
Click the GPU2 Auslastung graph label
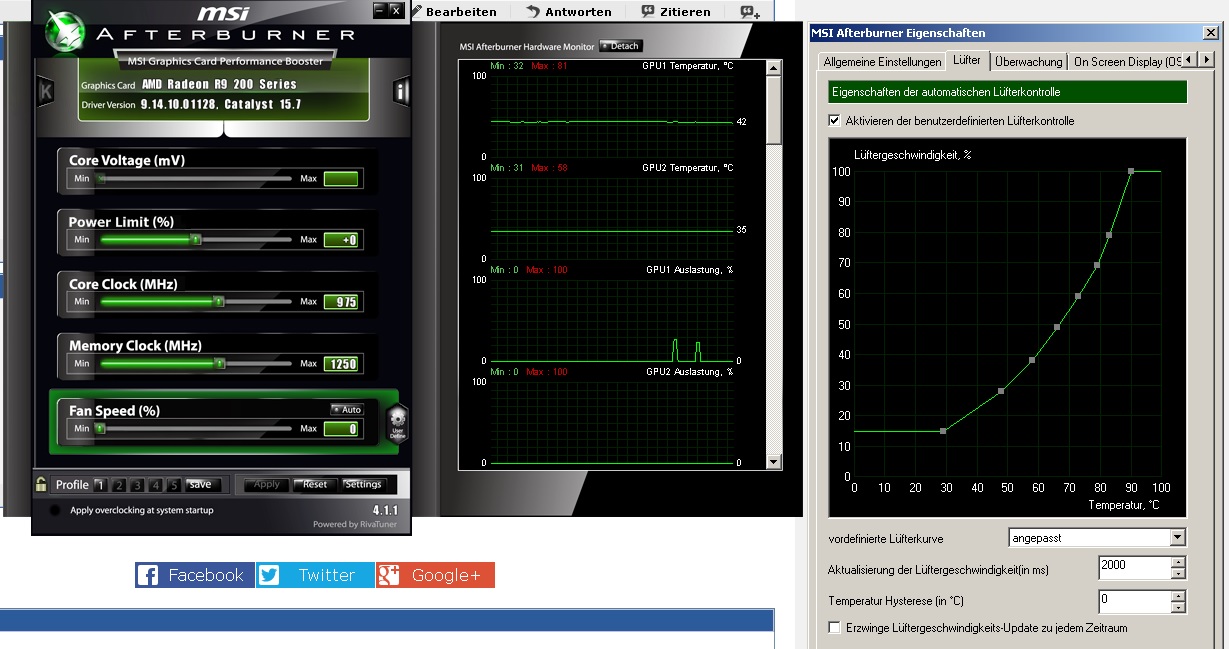pos(690,372)
